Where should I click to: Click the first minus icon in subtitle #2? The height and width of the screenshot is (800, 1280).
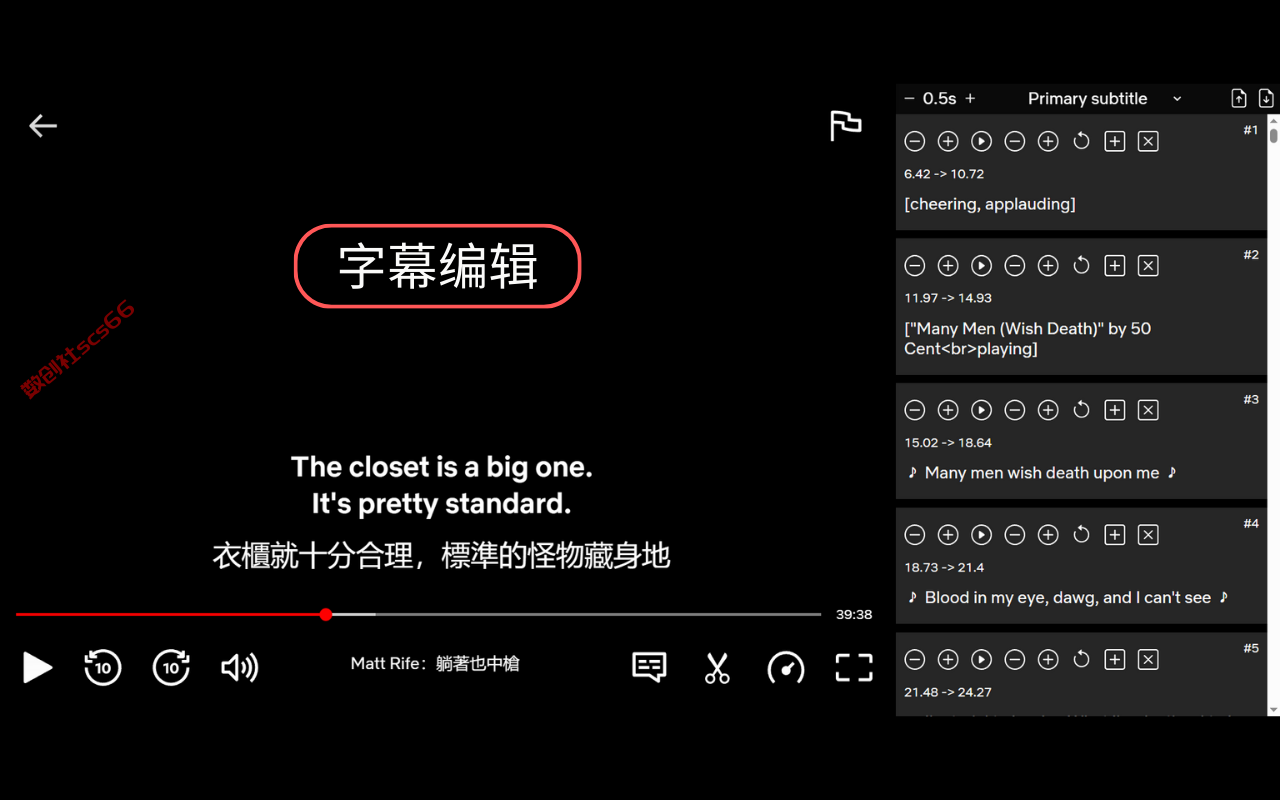pos(915,265)
